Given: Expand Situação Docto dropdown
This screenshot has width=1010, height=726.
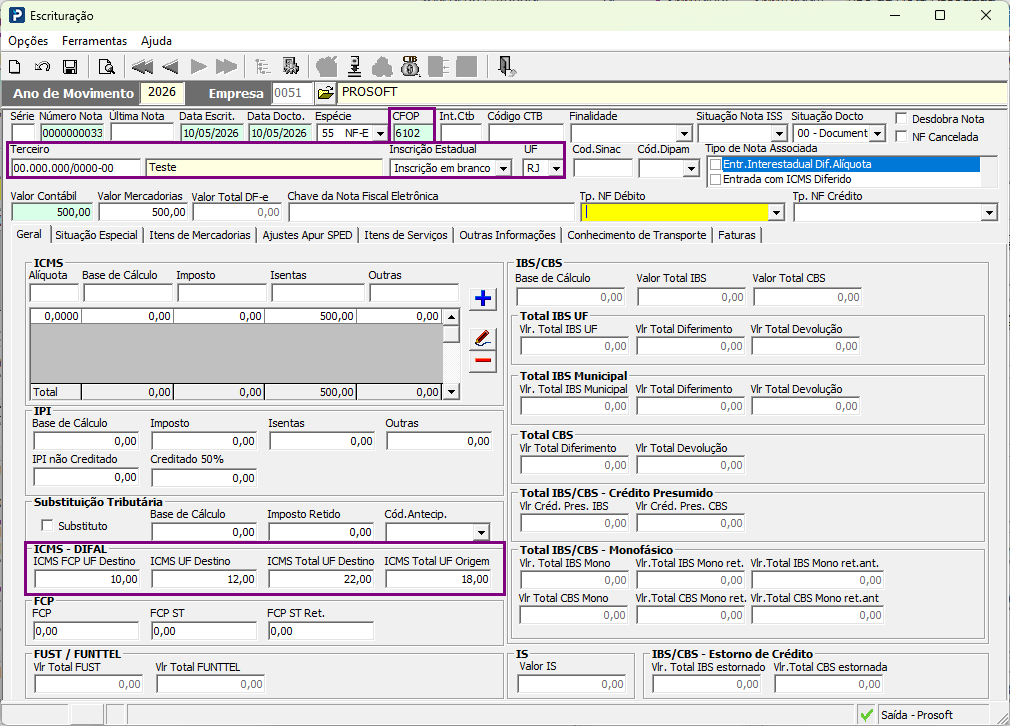Looking at the screenshot, I should (877, 133).
